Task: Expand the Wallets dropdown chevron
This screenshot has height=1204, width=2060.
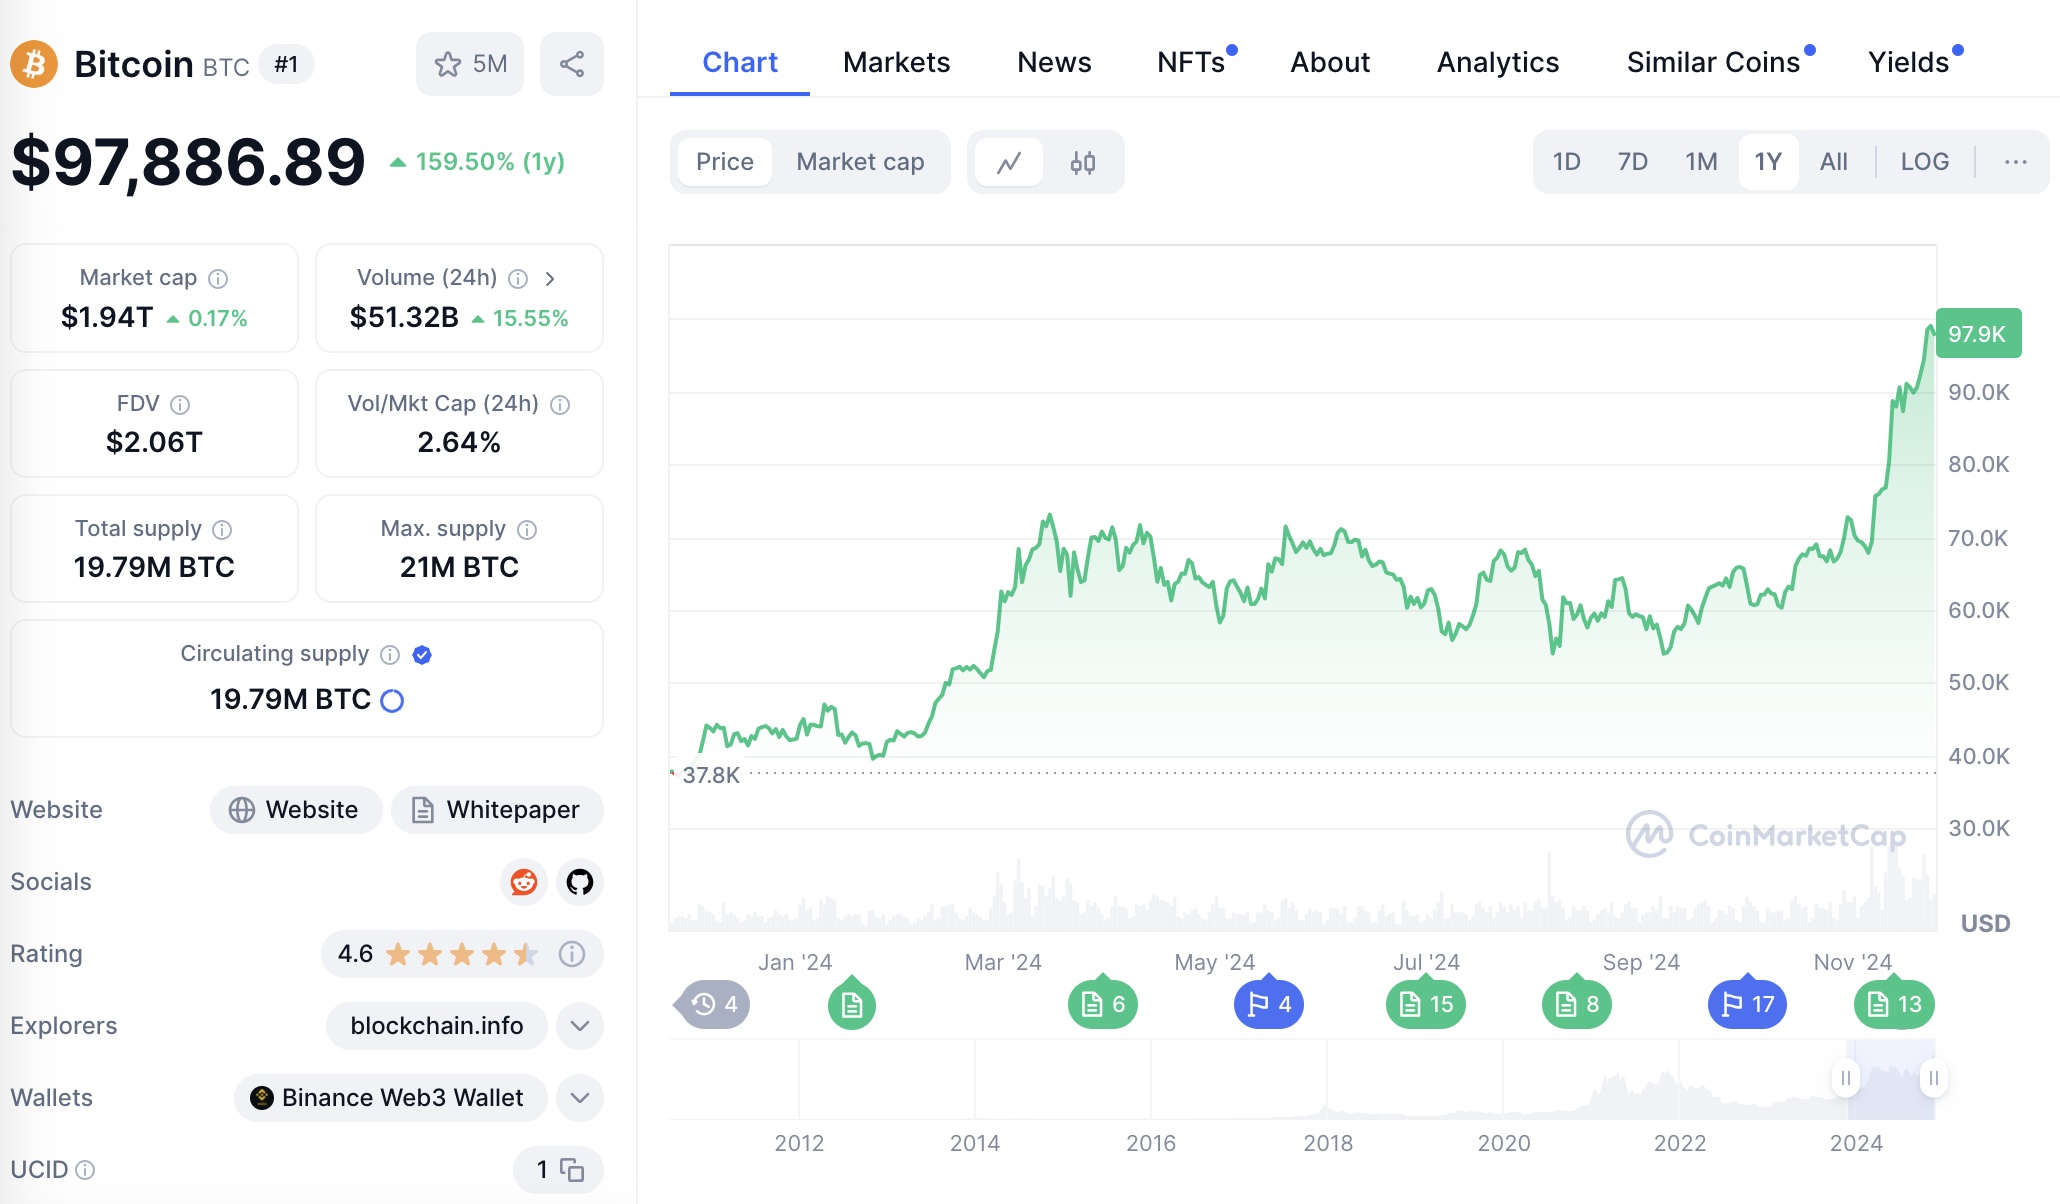Action: point(579,1098)
